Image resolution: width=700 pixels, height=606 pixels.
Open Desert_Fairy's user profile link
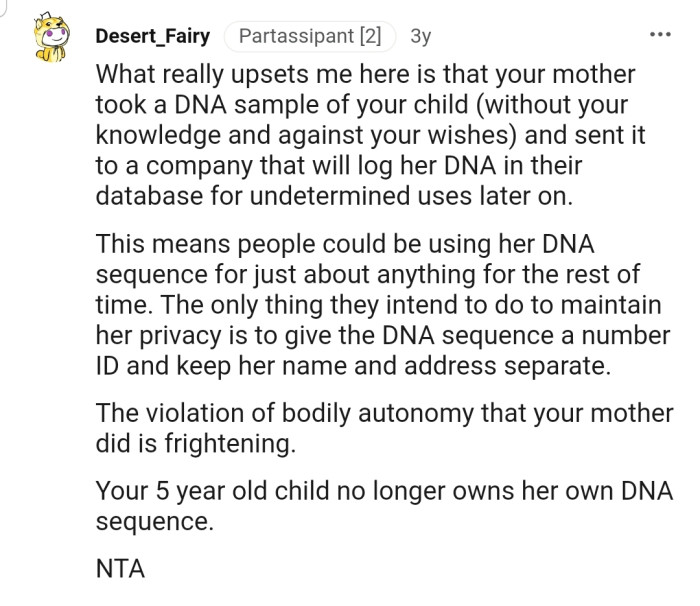153,37
